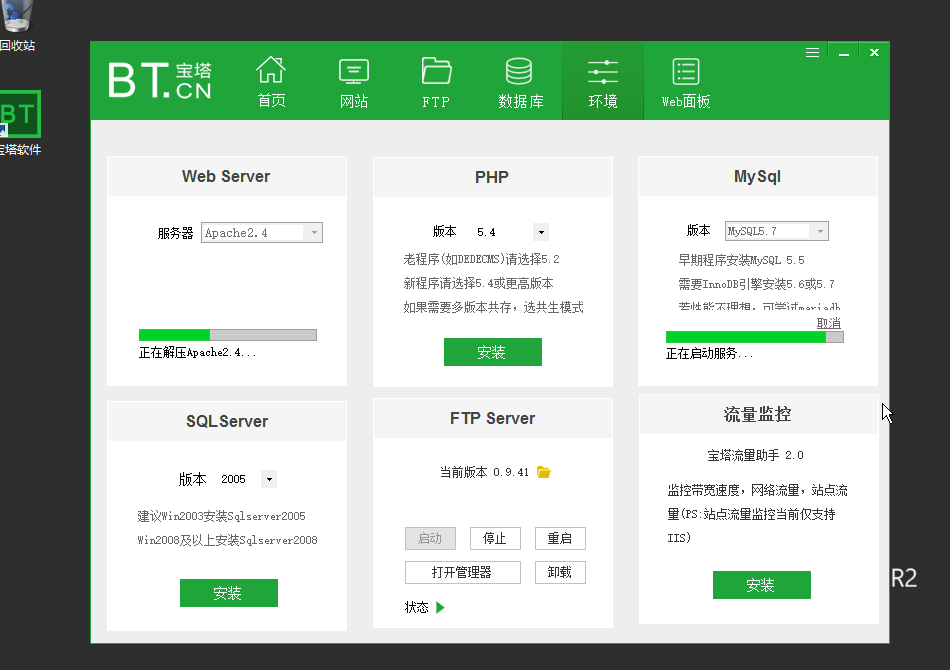This screenshot has height=670, width=950.
Task: Switch to the FTP tab label
Action: [436, 102]
